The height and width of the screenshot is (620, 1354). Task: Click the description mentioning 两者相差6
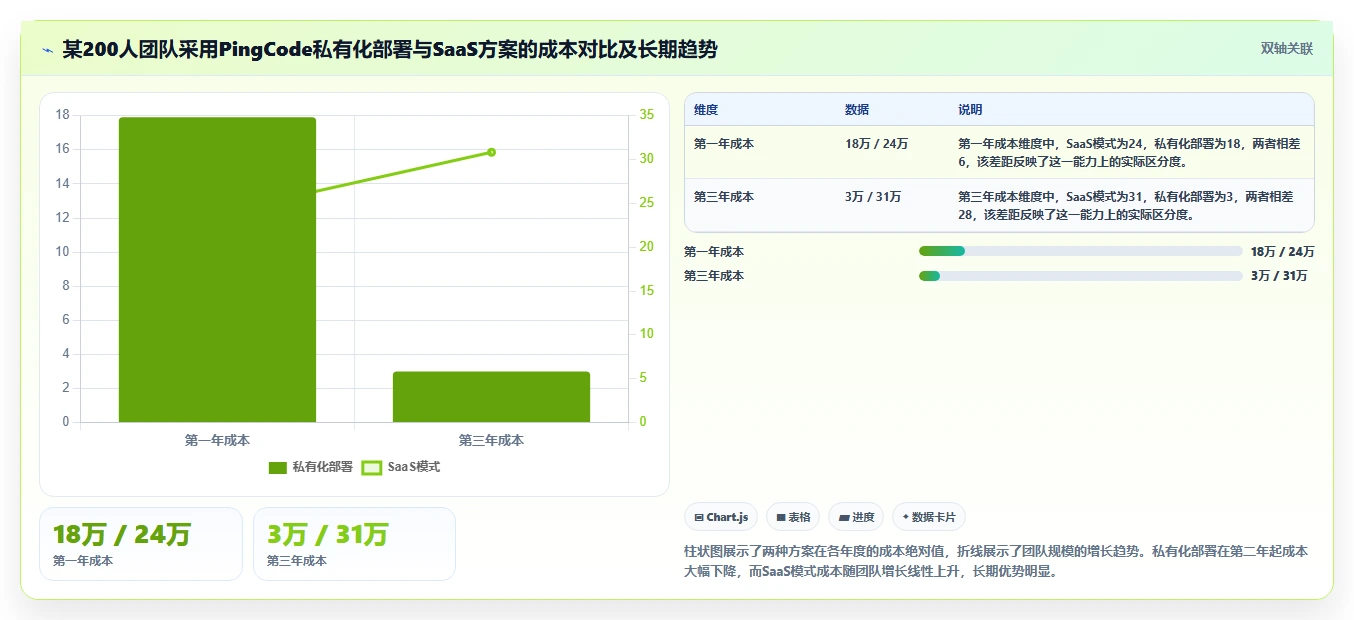(1129, 153)
